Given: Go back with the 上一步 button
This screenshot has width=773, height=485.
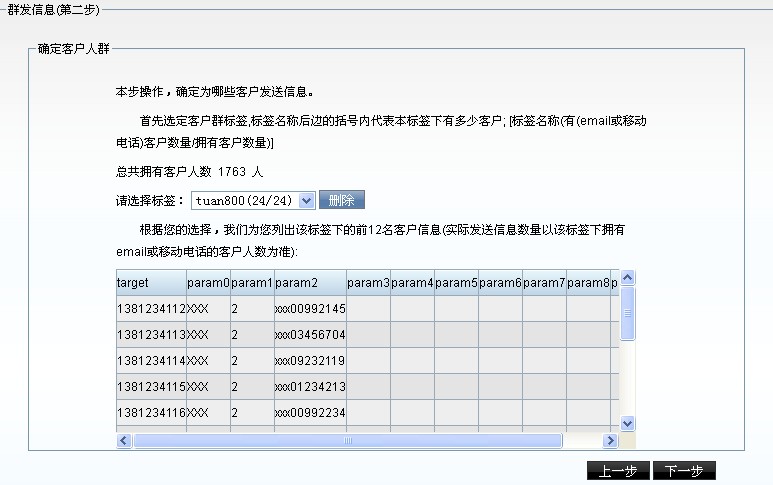Looking at the screenshot, I should 618,471.
